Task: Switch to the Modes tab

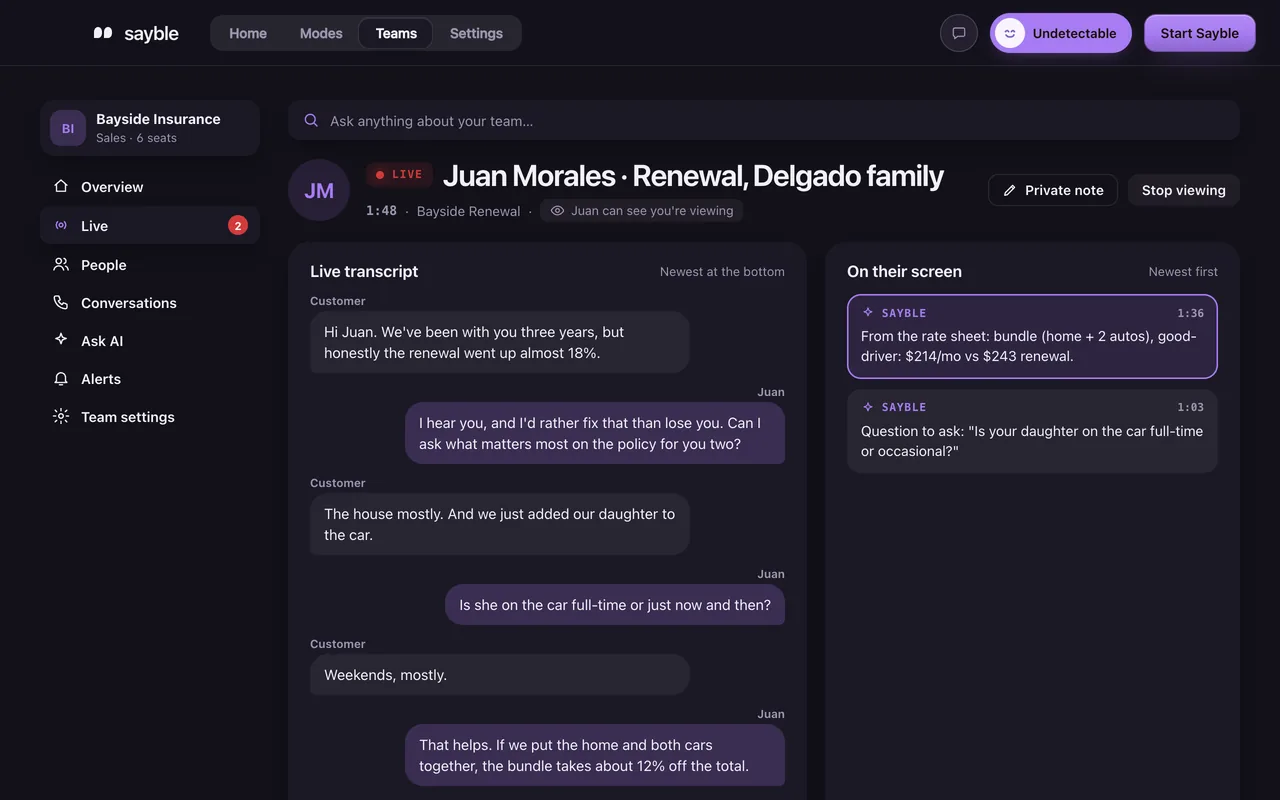Action: (x=321, y=33)
